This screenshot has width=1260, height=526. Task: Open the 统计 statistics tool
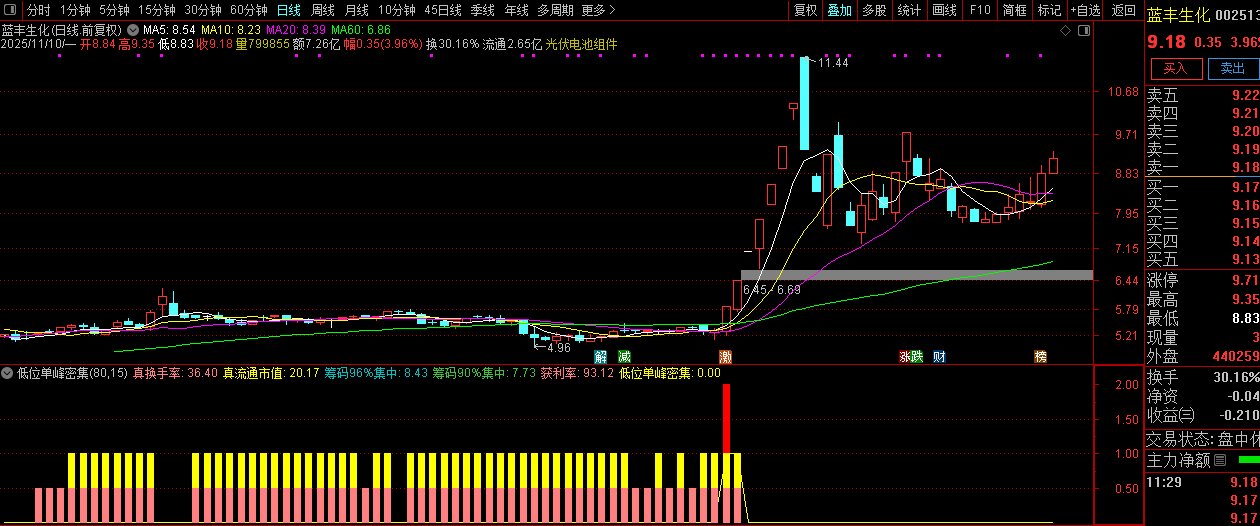pyautogui.click(x=909, y=10)
